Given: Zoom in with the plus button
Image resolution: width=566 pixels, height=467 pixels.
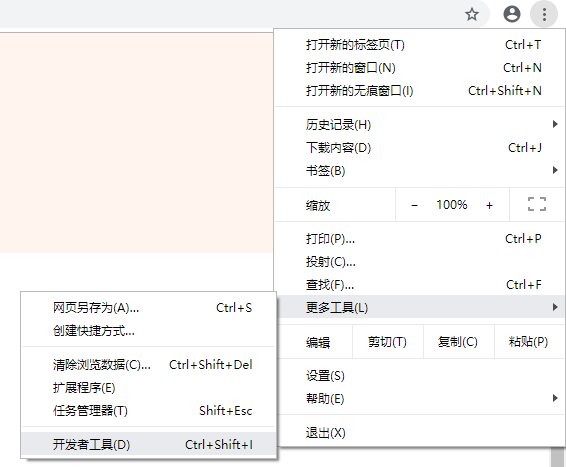Looking at the screenshot, I should coord(489,205).
